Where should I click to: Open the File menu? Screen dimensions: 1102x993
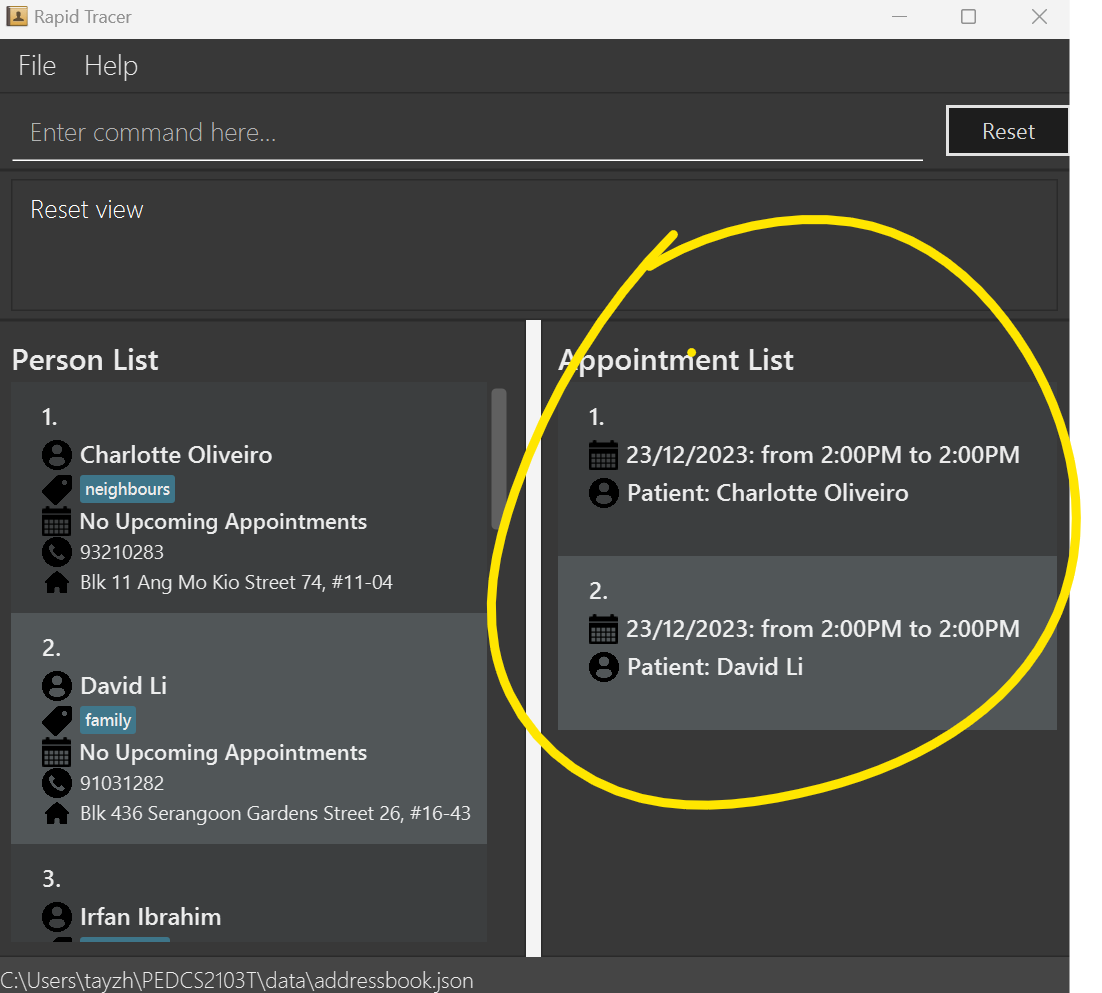click(37, 66)
